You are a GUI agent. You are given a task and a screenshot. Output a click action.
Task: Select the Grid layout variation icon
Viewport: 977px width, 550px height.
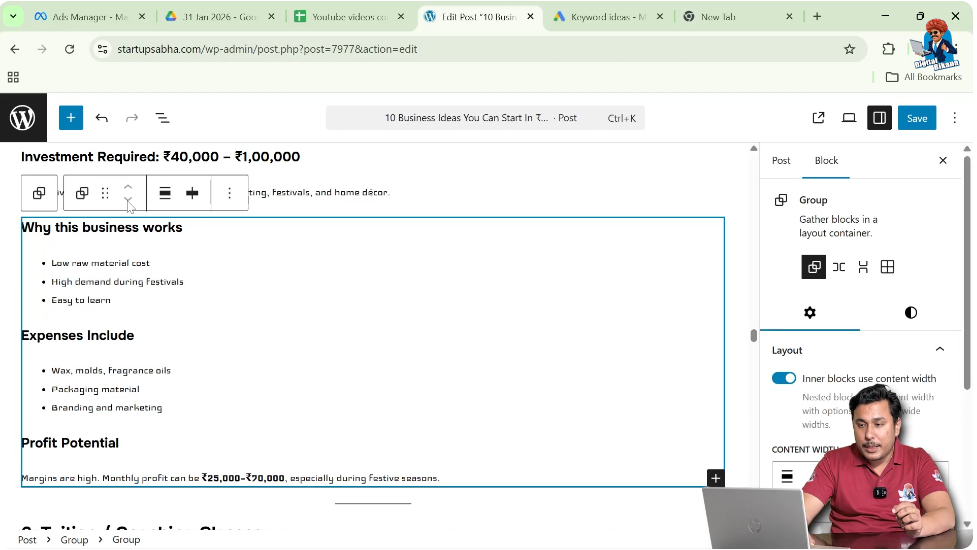887,267
